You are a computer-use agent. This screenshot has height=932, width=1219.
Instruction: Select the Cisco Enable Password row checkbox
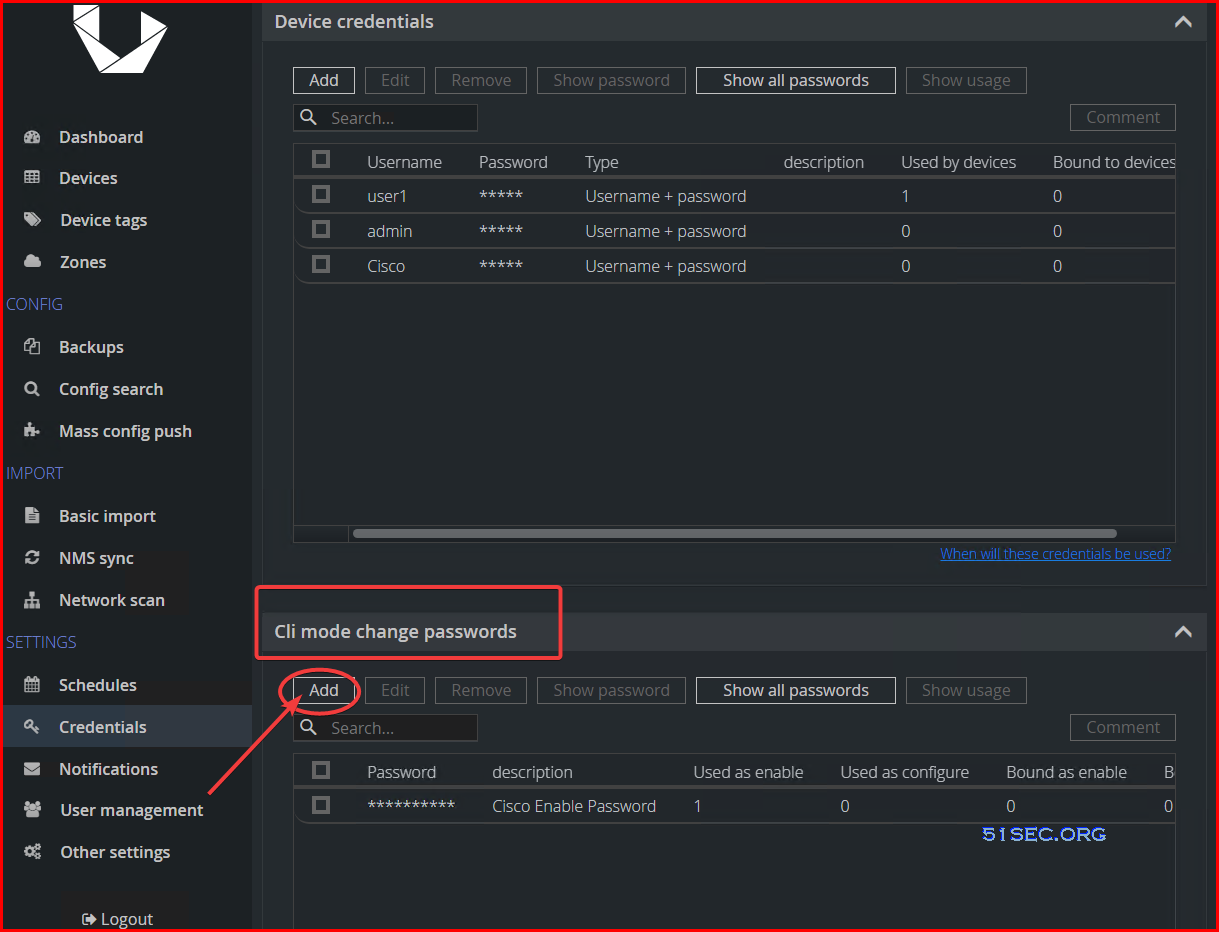point(321,804)
